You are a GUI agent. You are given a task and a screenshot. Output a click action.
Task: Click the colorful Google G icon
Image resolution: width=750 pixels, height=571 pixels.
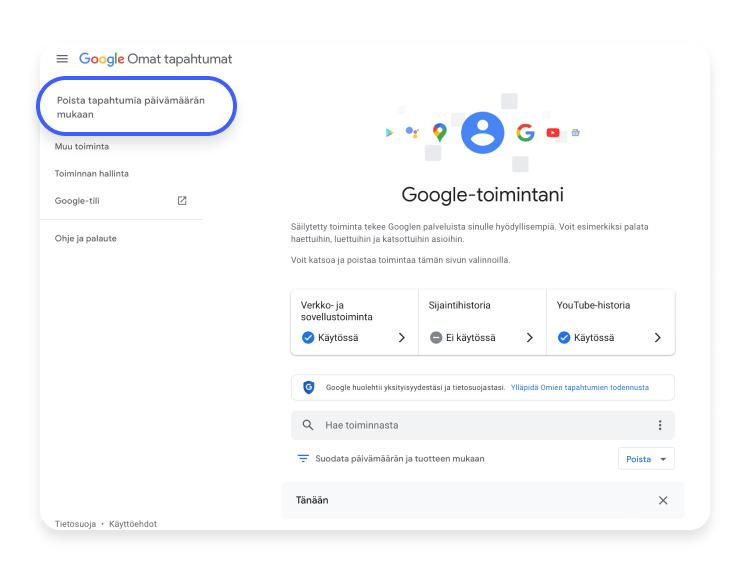525,132
